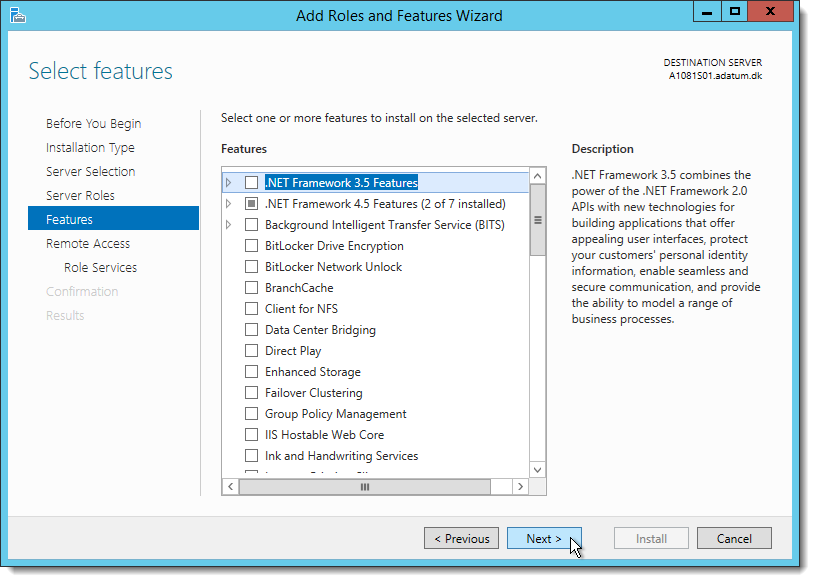Select the Features step in sidebar
The width and height of the screenshot is (815, 582).
pos(113,219)
